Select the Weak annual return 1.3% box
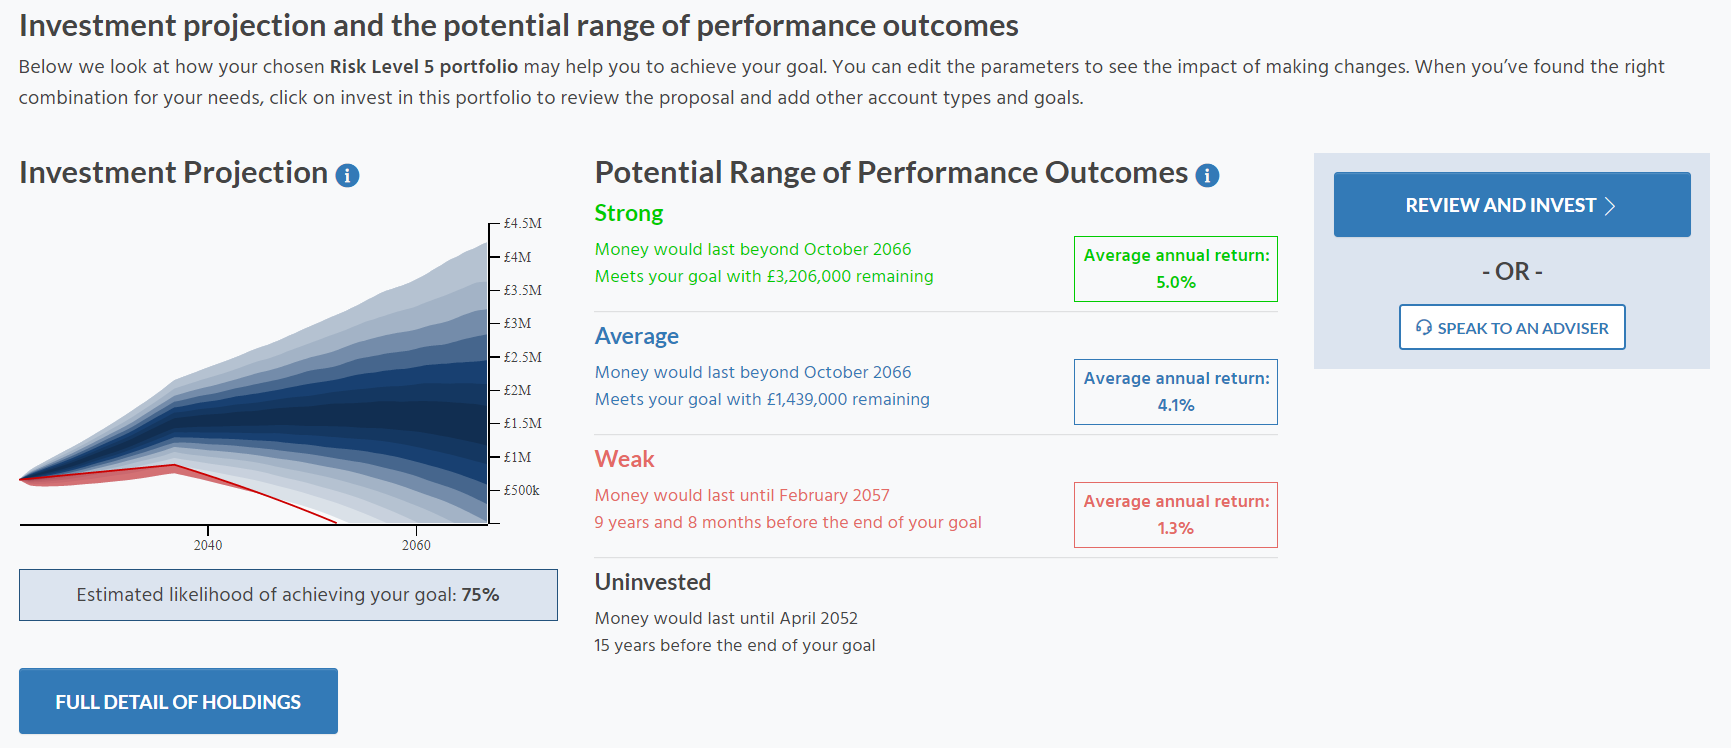This screenshot has width=1731, height=748. click(1175, 515)
